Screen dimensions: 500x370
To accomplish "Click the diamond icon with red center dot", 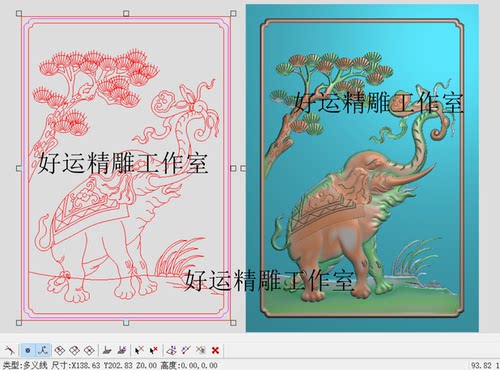I will coord(89,350).
